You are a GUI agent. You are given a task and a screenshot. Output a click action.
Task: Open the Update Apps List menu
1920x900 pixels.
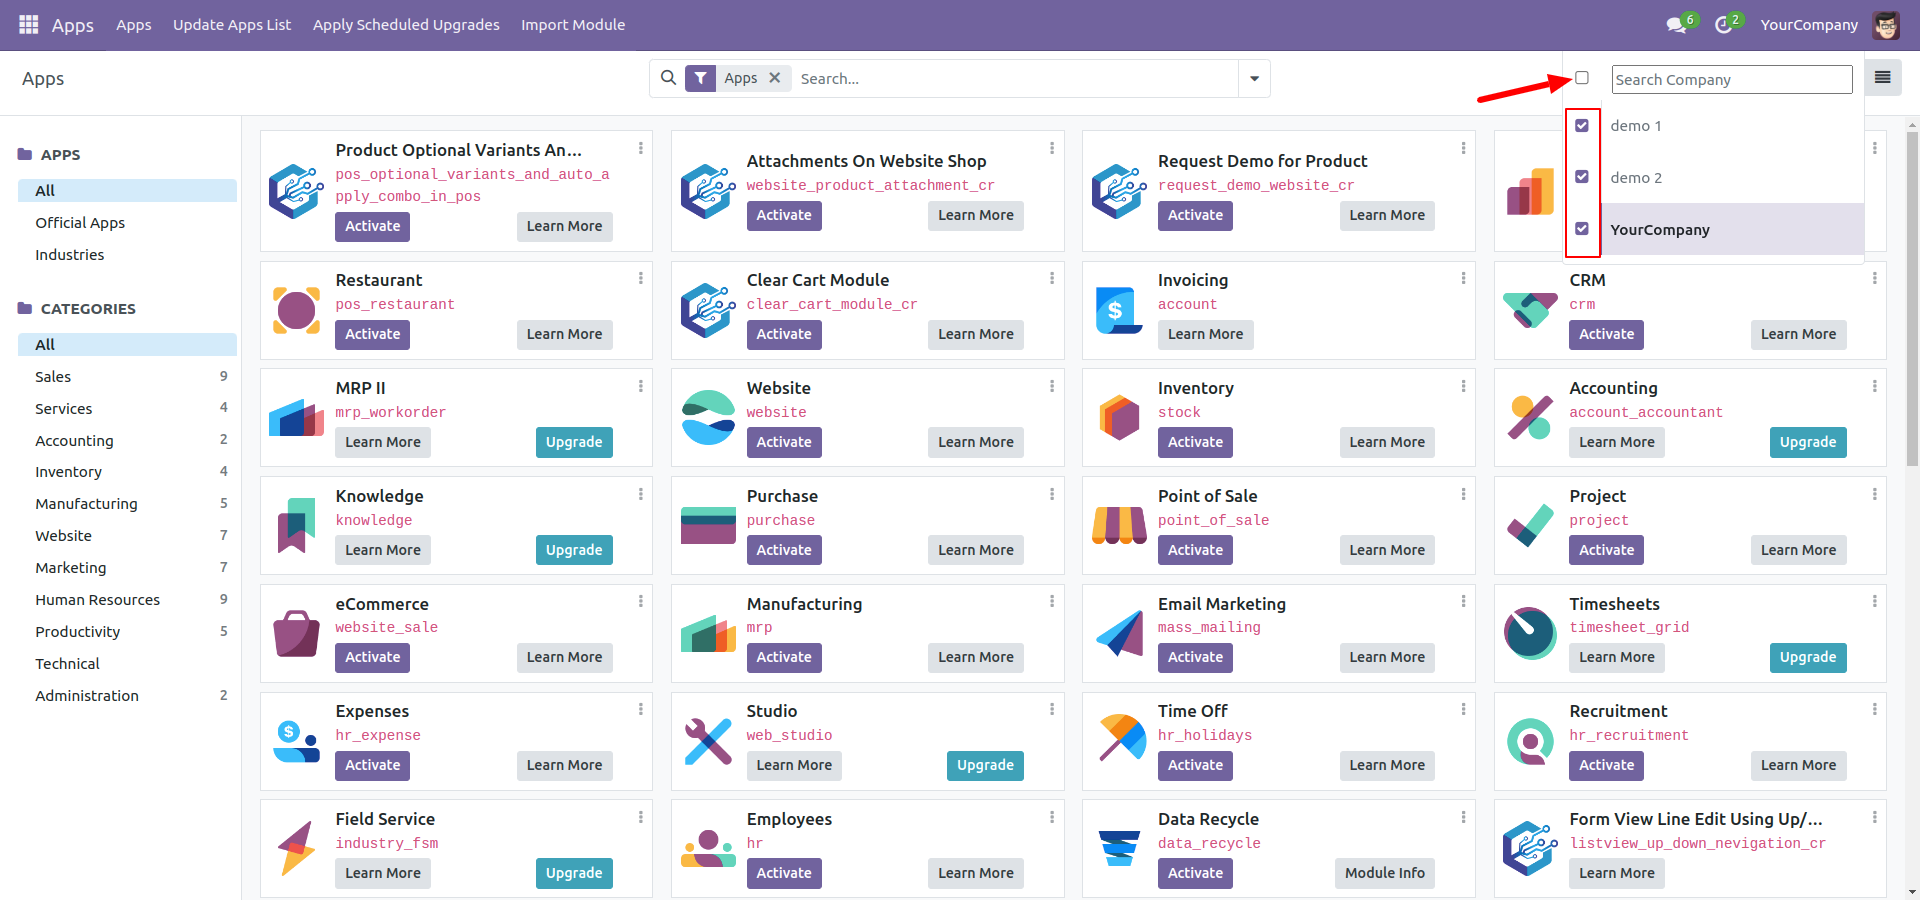232,25
